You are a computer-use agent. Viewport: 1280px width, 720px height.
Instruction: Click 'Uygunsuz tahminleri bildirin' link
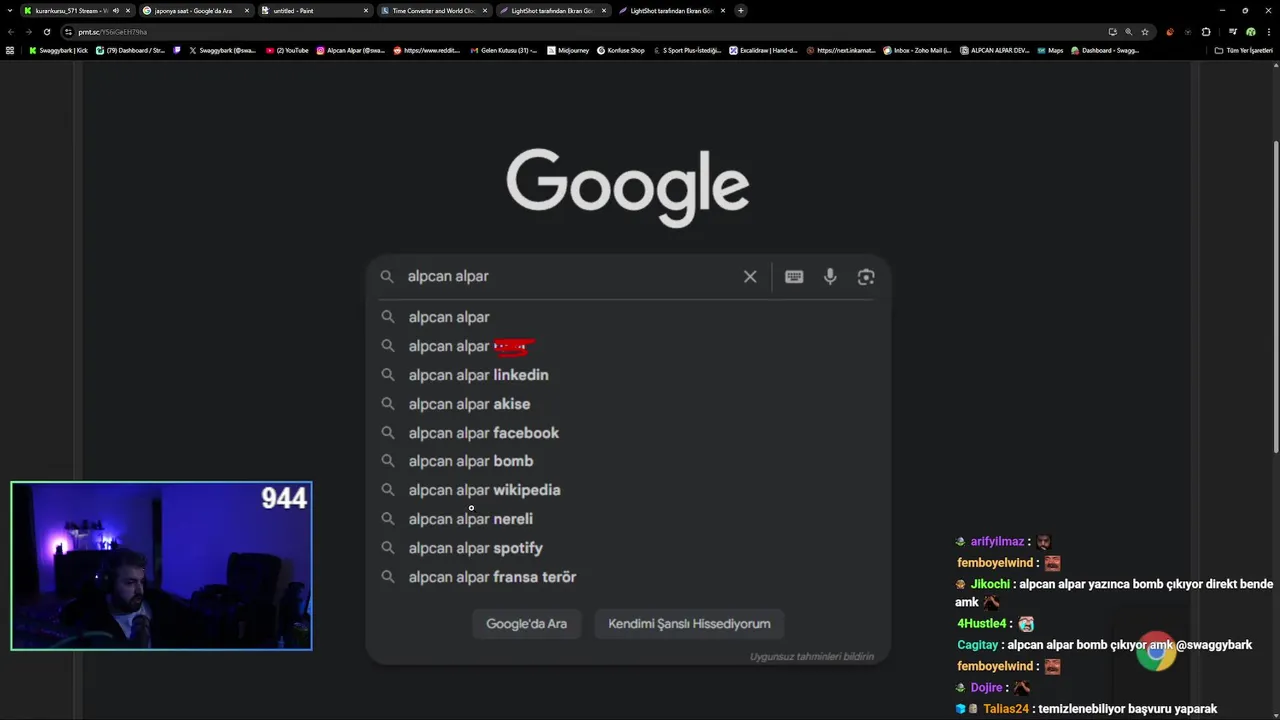click(x=812, y=657)
